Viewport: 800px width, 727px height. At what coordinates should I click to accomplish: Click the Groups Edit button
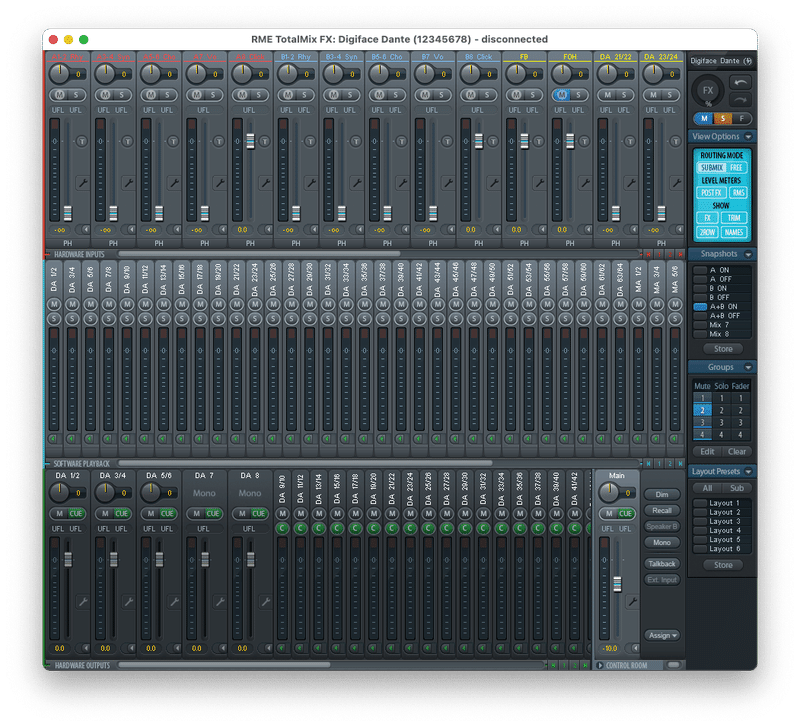pyautogui.click(x=707, y=452)
